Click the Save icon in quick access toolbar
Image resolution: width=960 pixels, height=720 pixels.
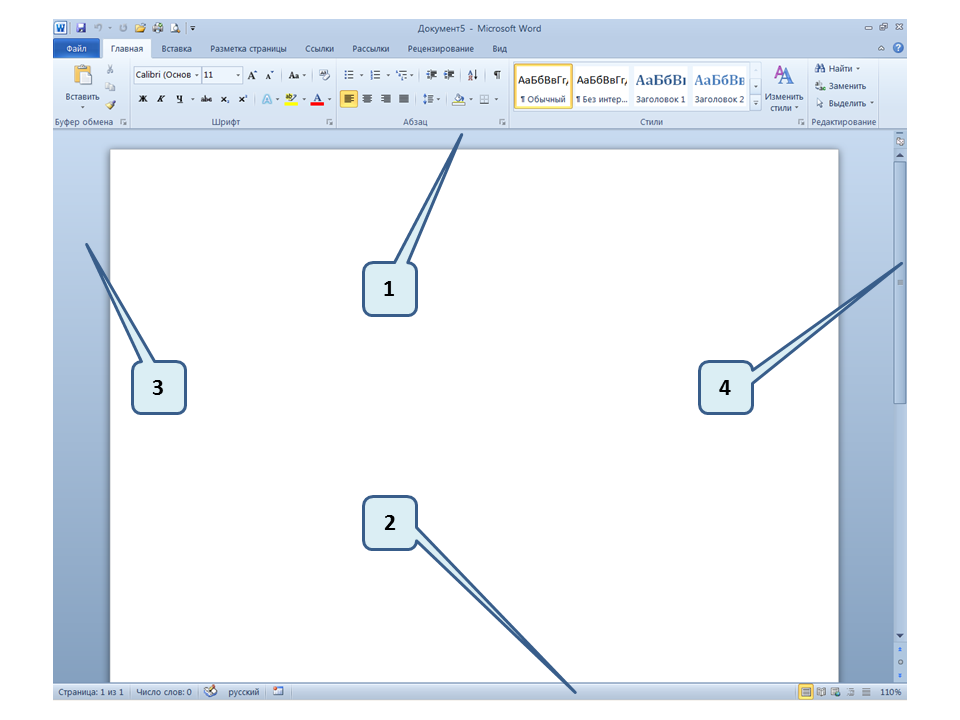click(x=81, y=29)
